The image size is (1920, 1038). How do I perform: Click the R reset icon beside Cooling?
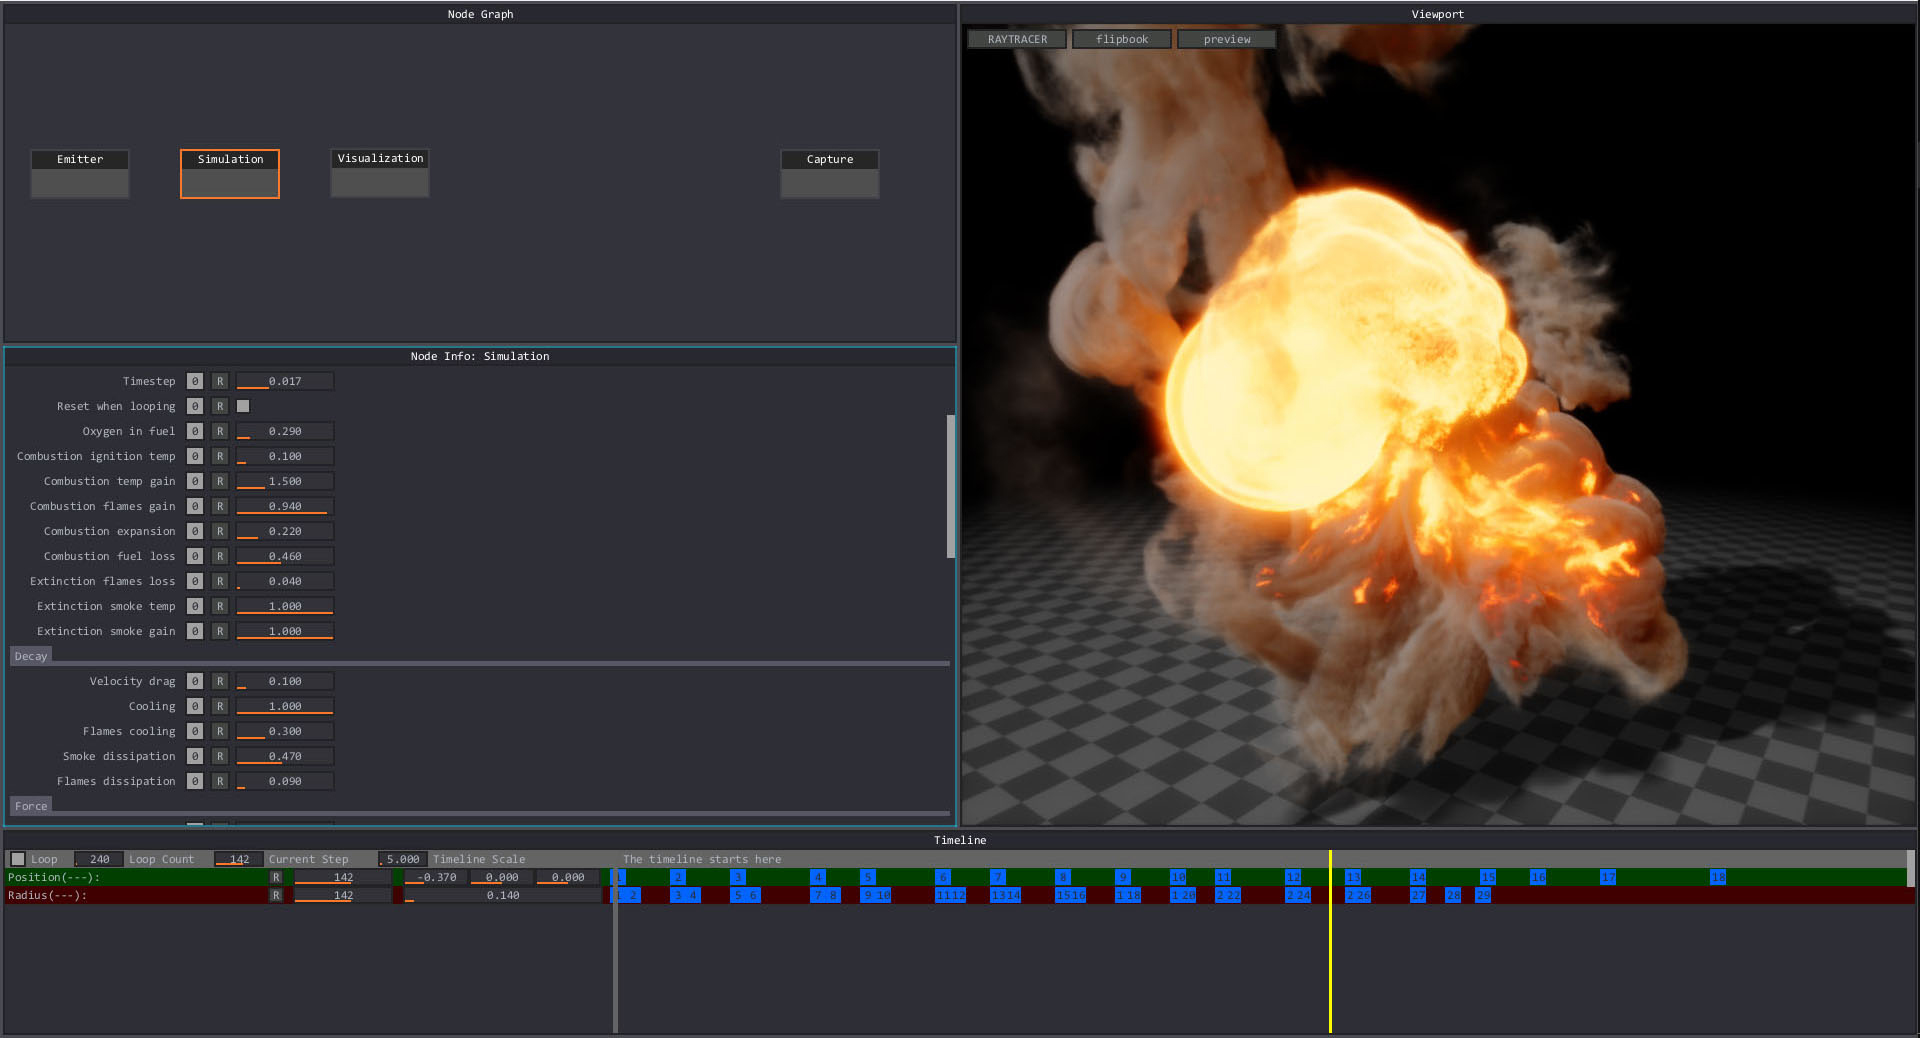pyautogui.click(x=220, y=706)
